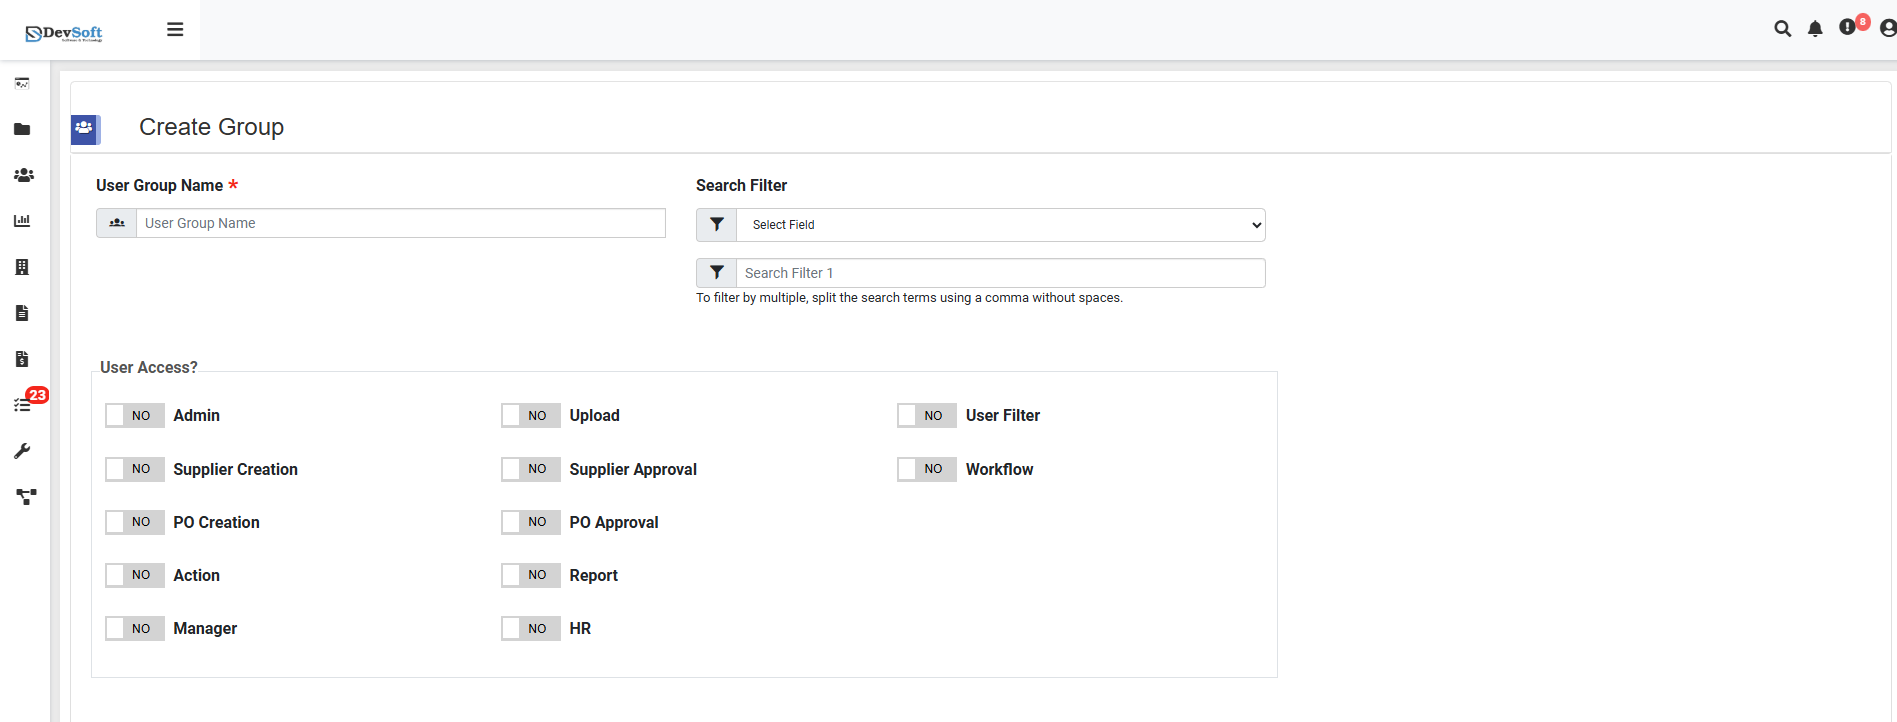Toggle the HR access switch
The image size is (1897, 722).
[x=531, y=628]
